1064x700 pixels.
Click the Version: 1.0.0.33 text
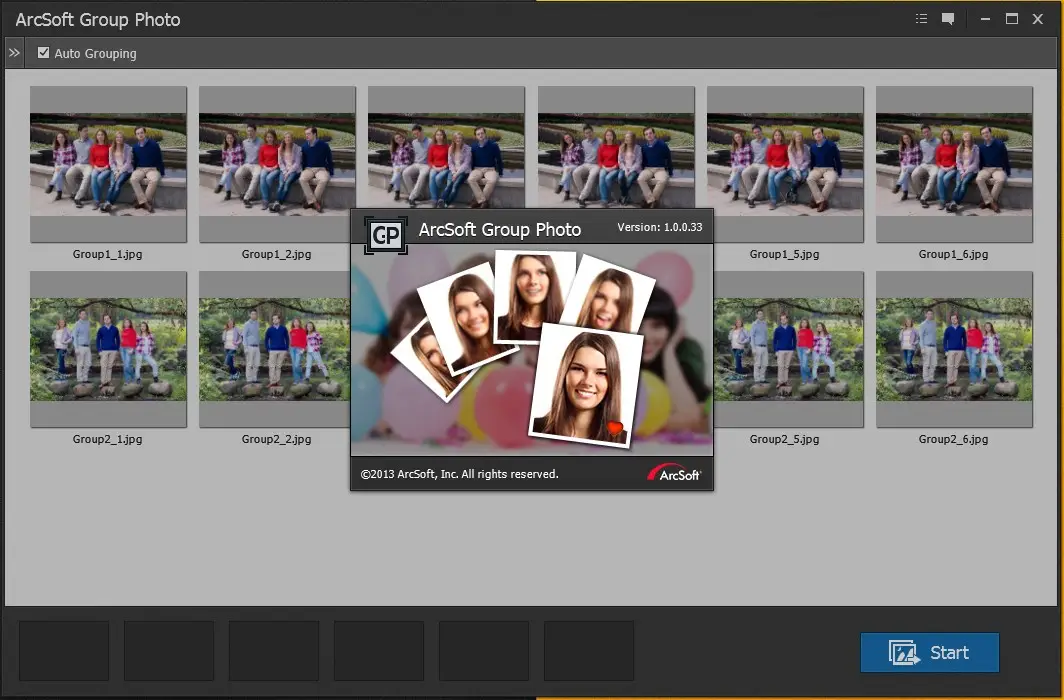pos(660,227)
